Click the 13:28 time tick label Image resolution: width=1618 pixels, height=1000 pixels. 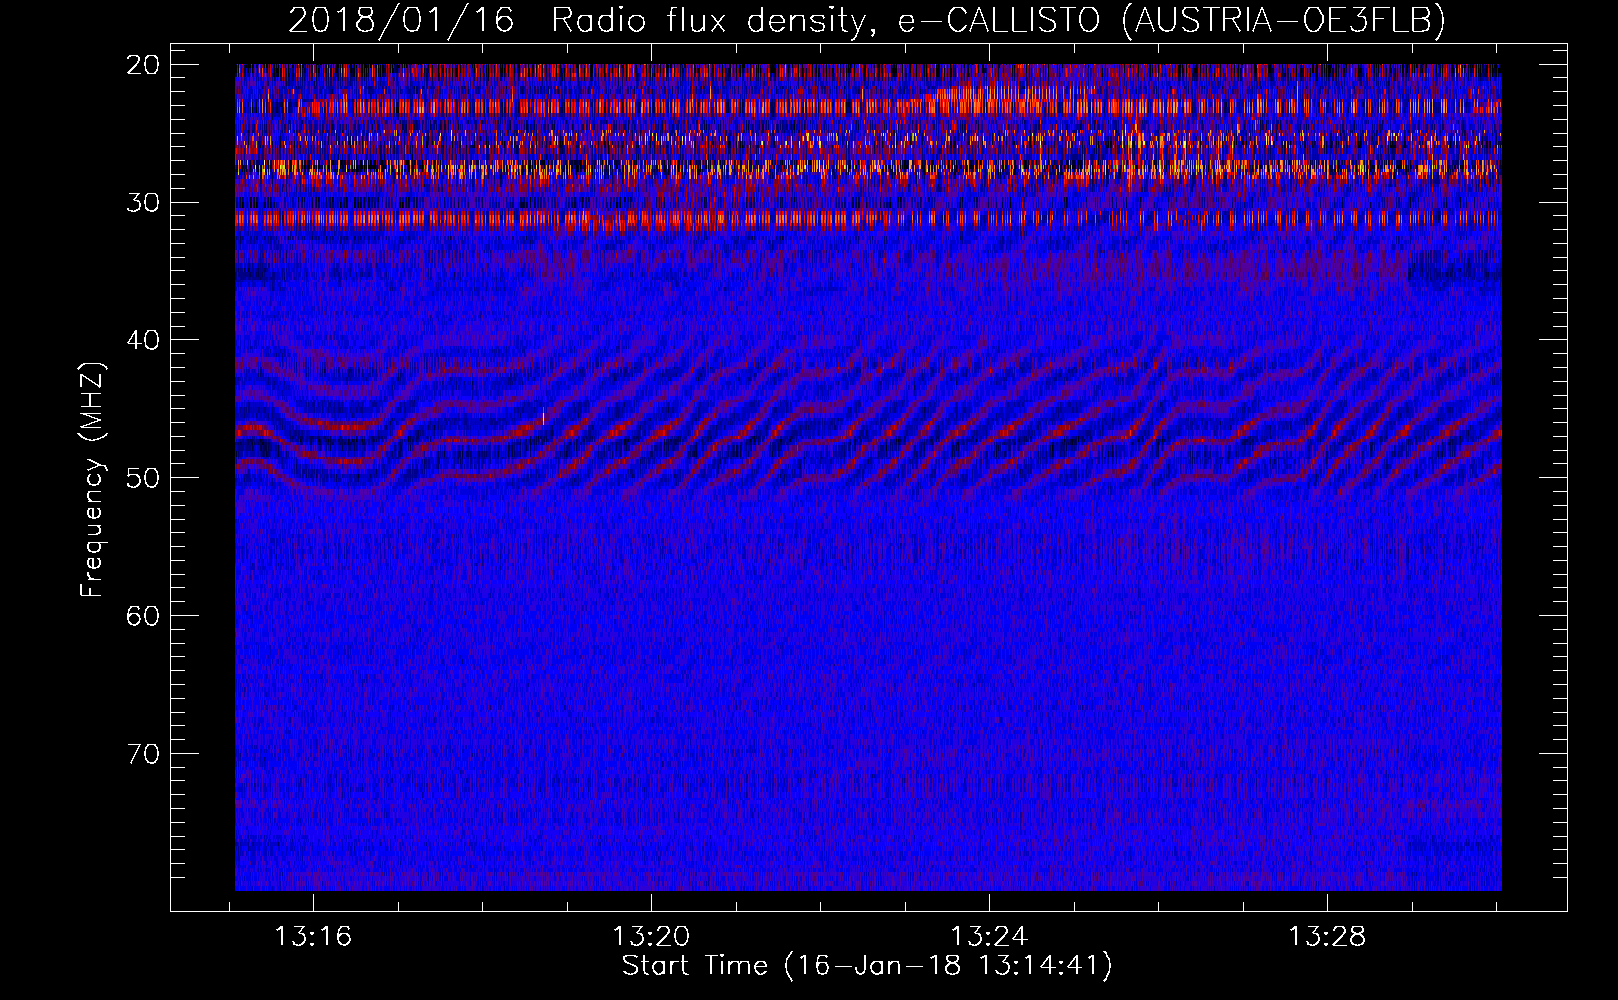tap(1327, 937)
